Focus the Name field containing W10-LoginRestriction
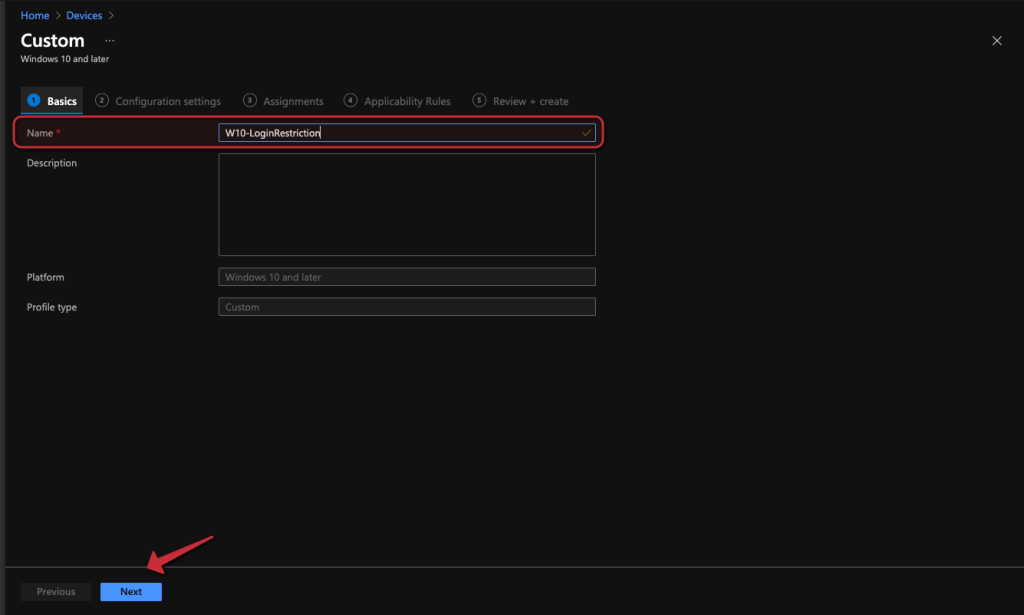Viewport: 1024px width, 615px height. (x=400, y=133)
